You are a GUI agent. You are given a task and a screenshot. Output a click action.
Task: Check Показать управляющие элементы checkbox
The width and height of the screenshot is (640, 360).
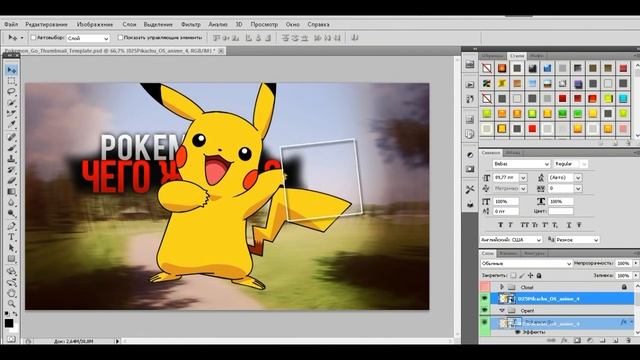pyautogui.click(x=120, y=38)
